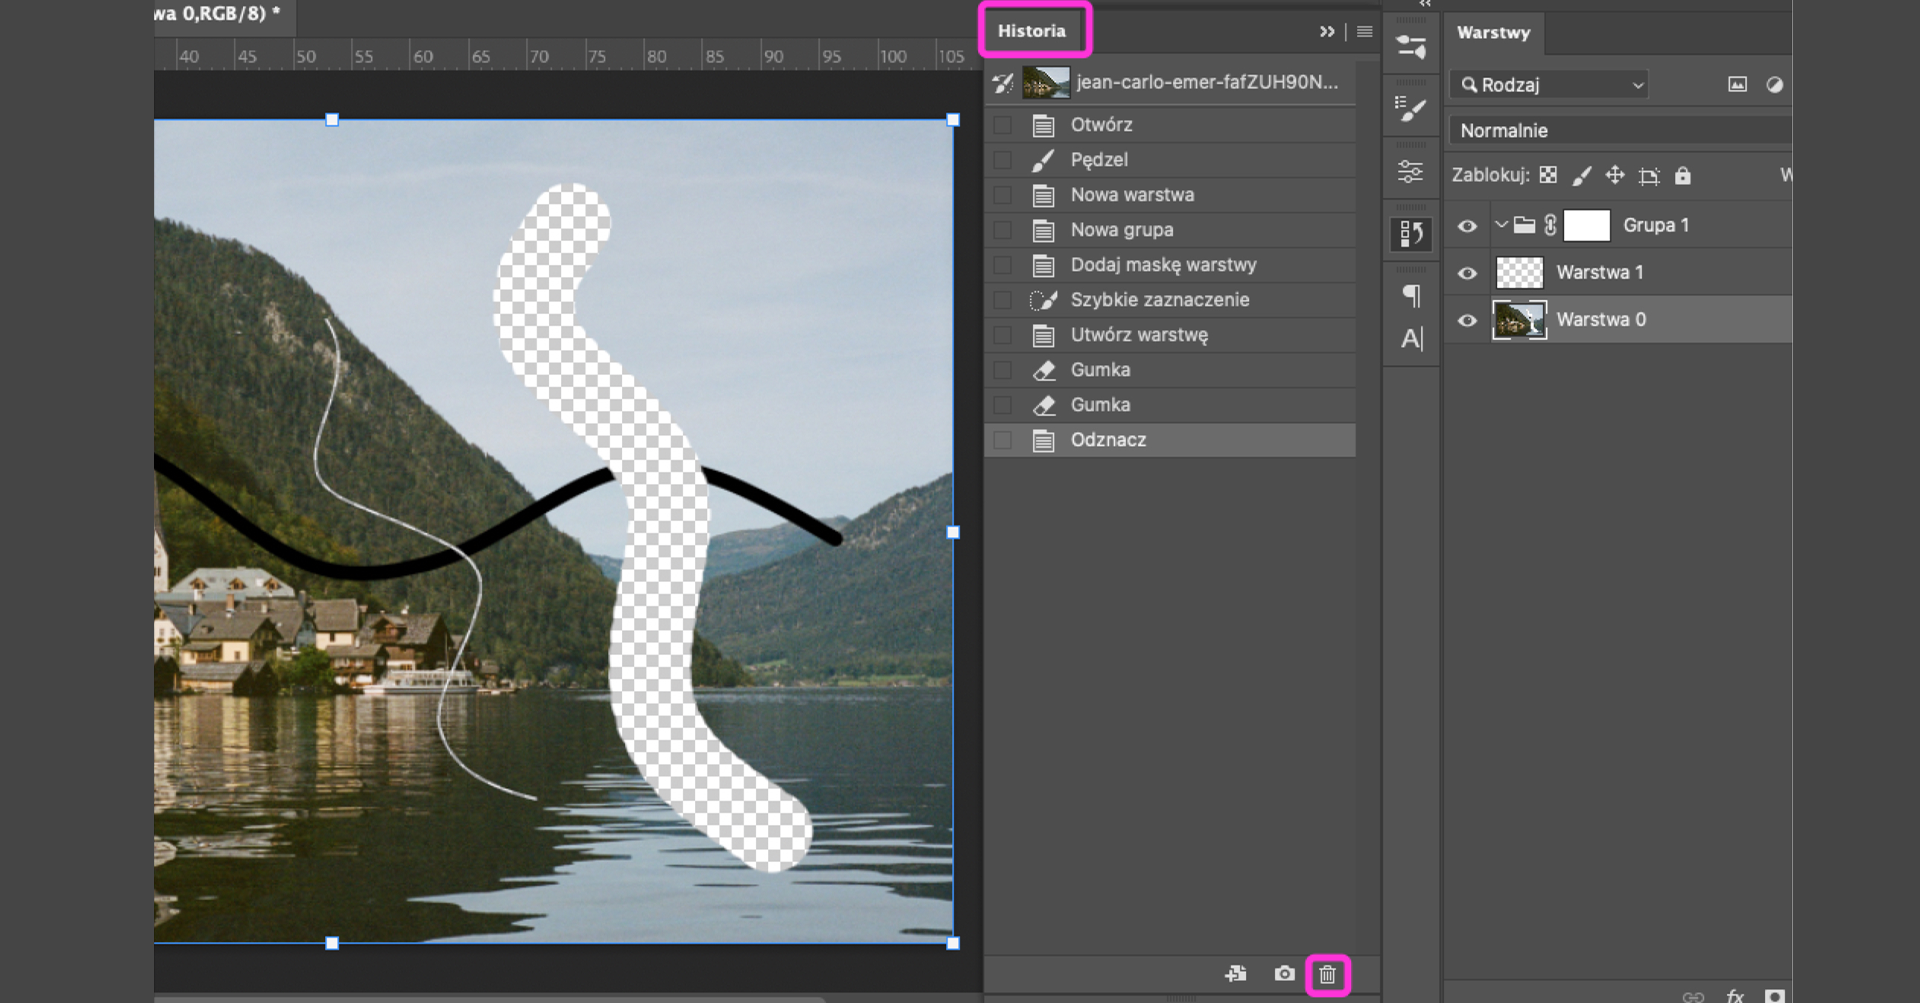Create new snapshot with the camera icon
This screenshot has width=1920, height=1003.
point(1284,974)
